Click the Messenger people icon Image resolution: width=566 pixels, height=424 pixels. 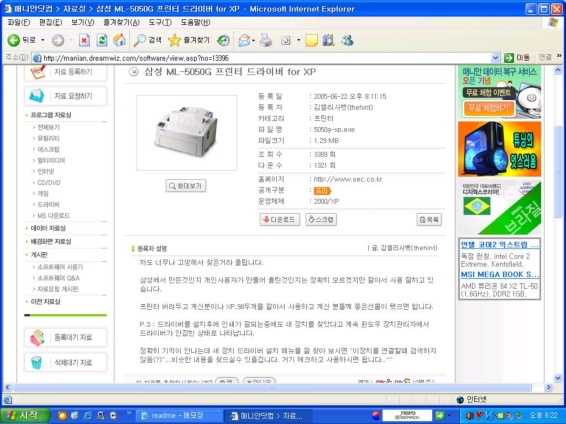pyautogui.click(x=348, y=40)
